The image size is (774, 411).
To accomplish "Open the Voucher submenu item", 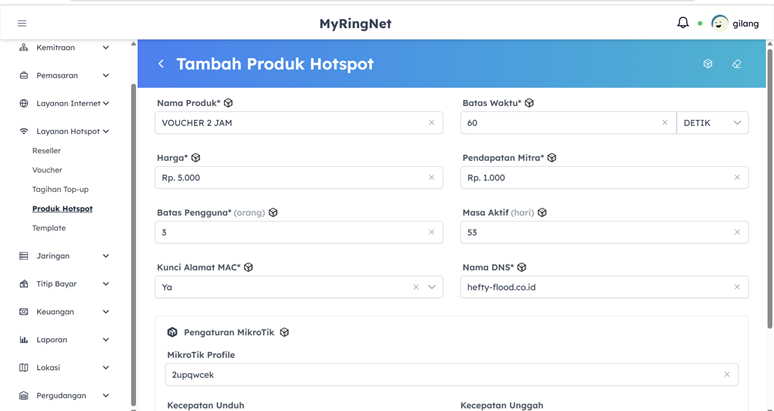I will coord(47,170).
